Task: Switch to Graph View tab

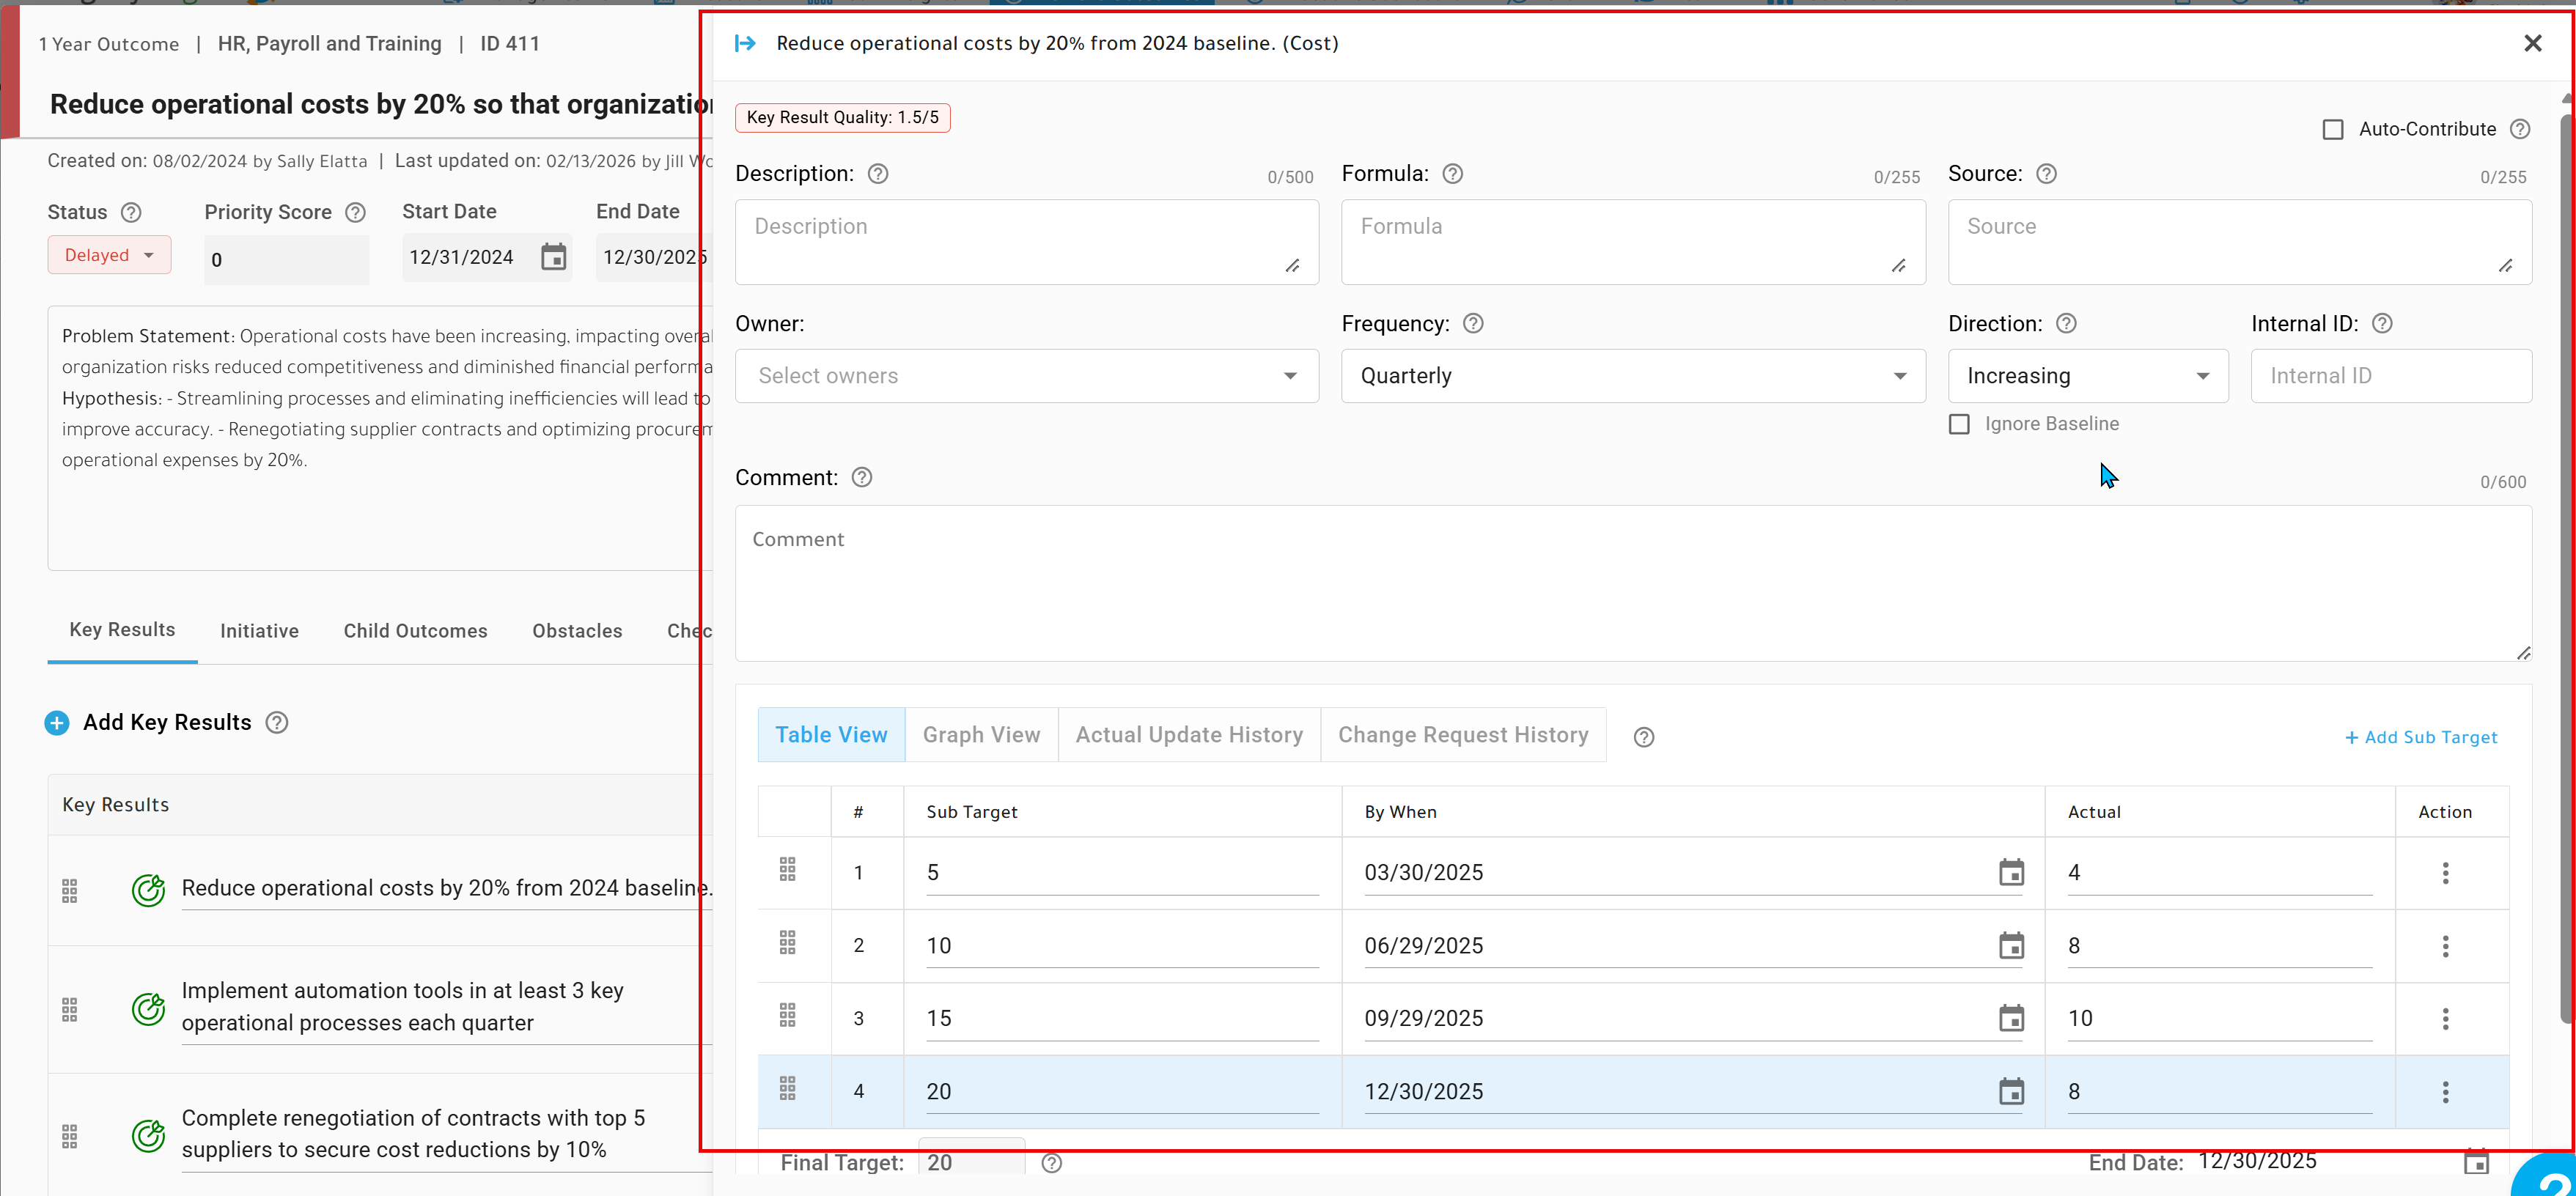Action: [x=981, y=735]
